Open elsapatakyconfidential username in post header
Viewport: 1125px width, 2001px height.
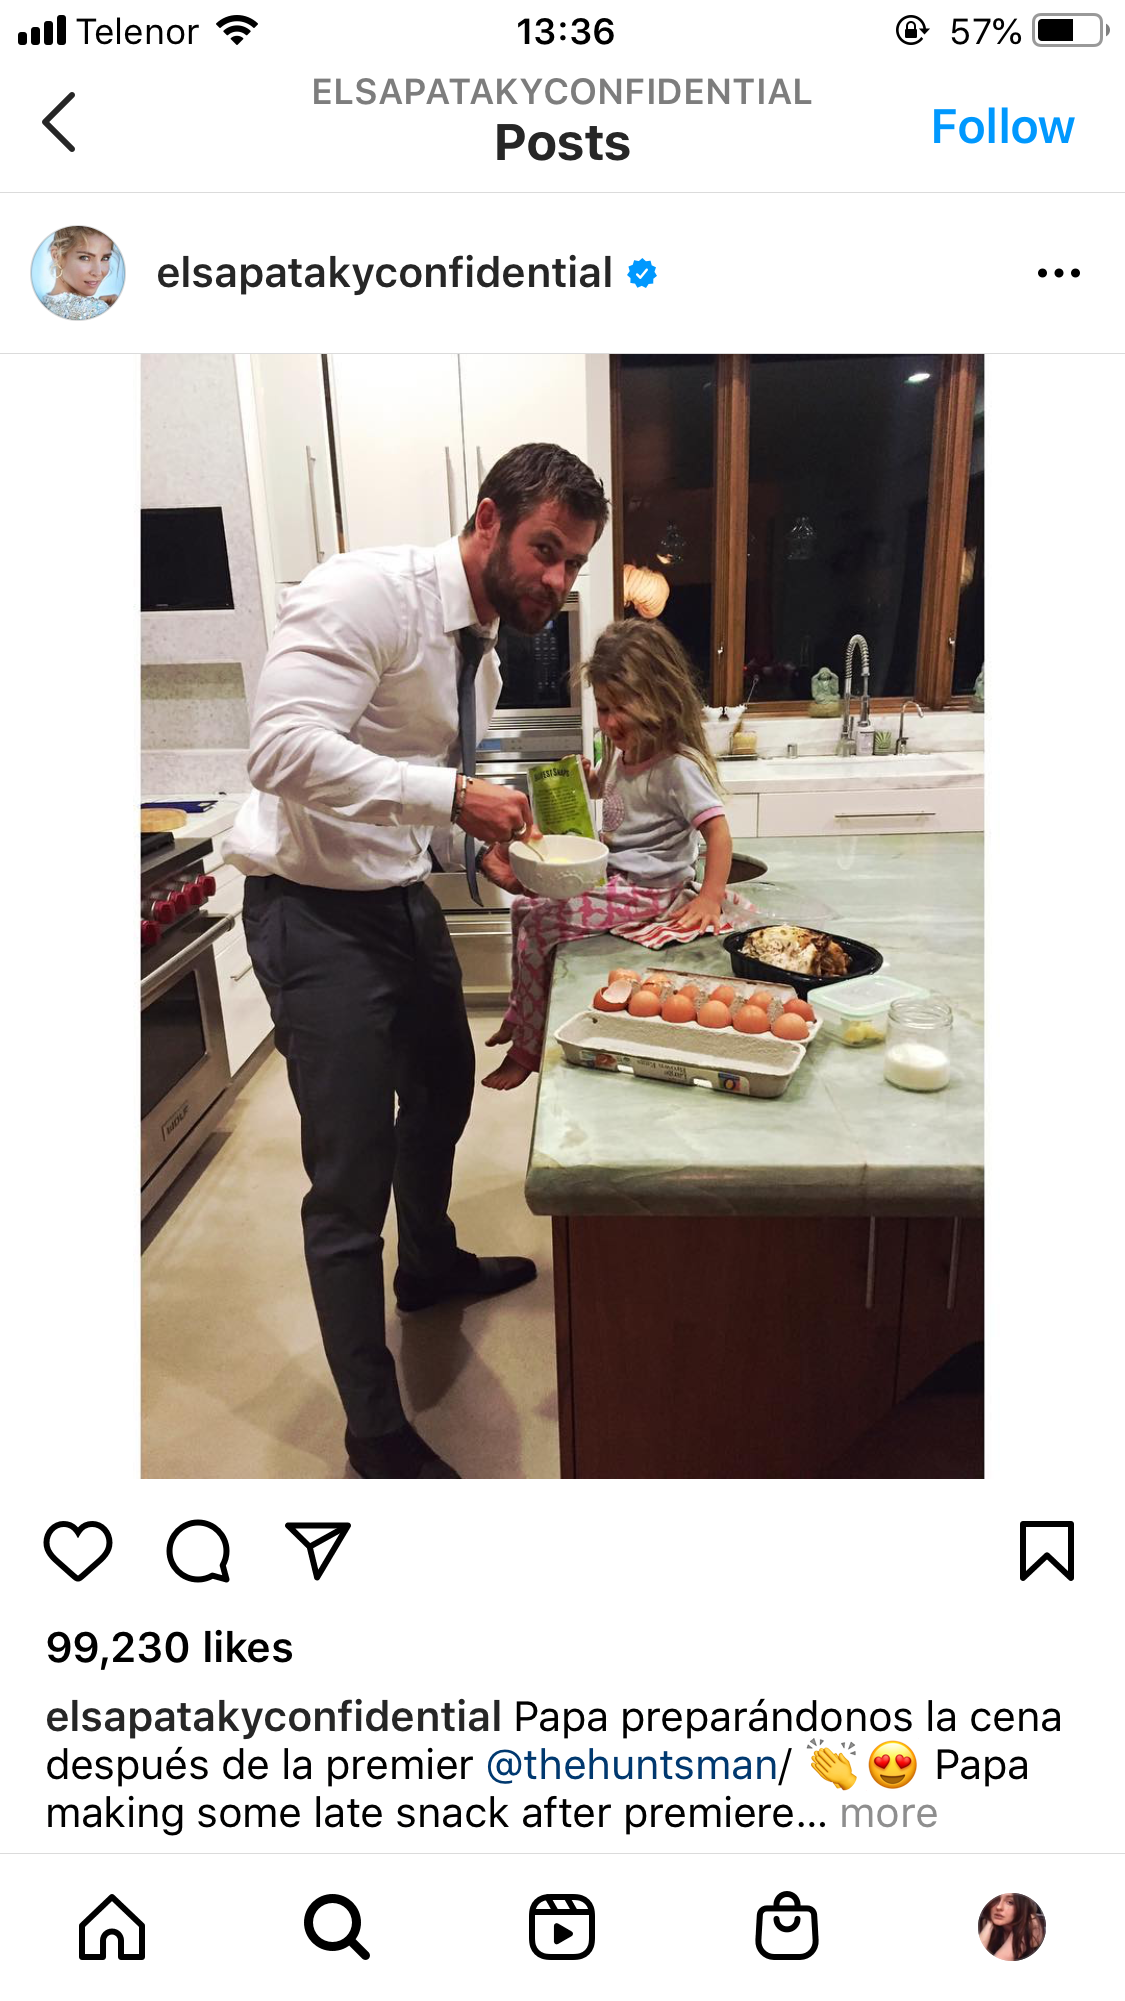[384, 273]
